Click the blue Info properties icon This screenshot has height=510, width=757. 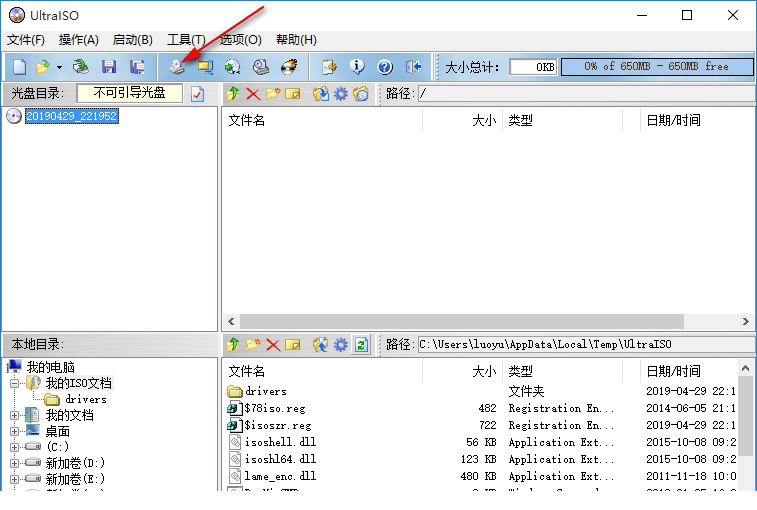pos(357,67)
